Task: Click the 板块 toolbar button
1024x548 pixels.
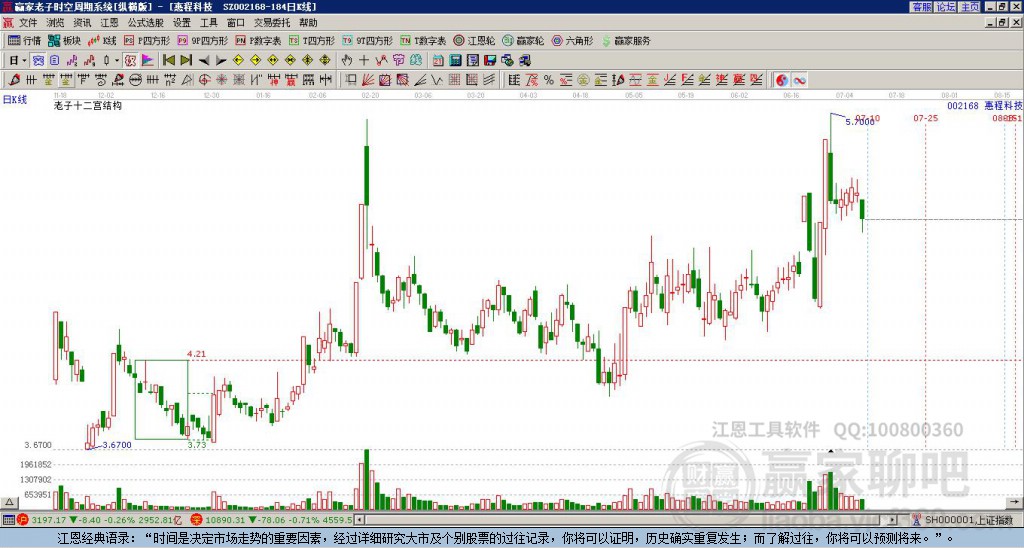Action: [65, 40]
